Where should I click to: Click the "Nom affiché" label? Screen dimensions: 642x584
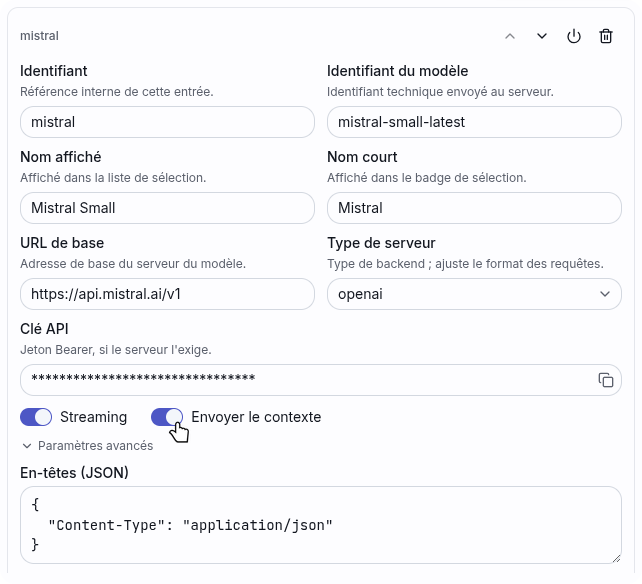point(61,157)
